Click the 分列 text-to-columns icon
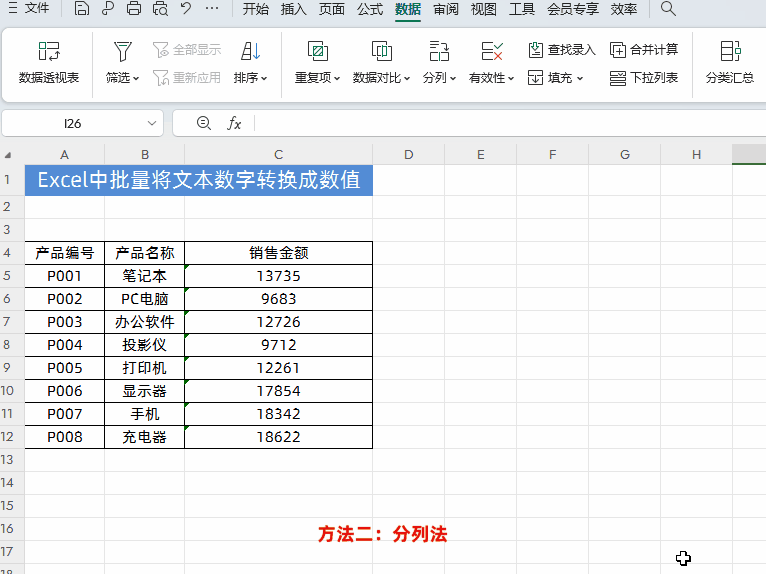766x574 pixels. [x=439, y=51]
